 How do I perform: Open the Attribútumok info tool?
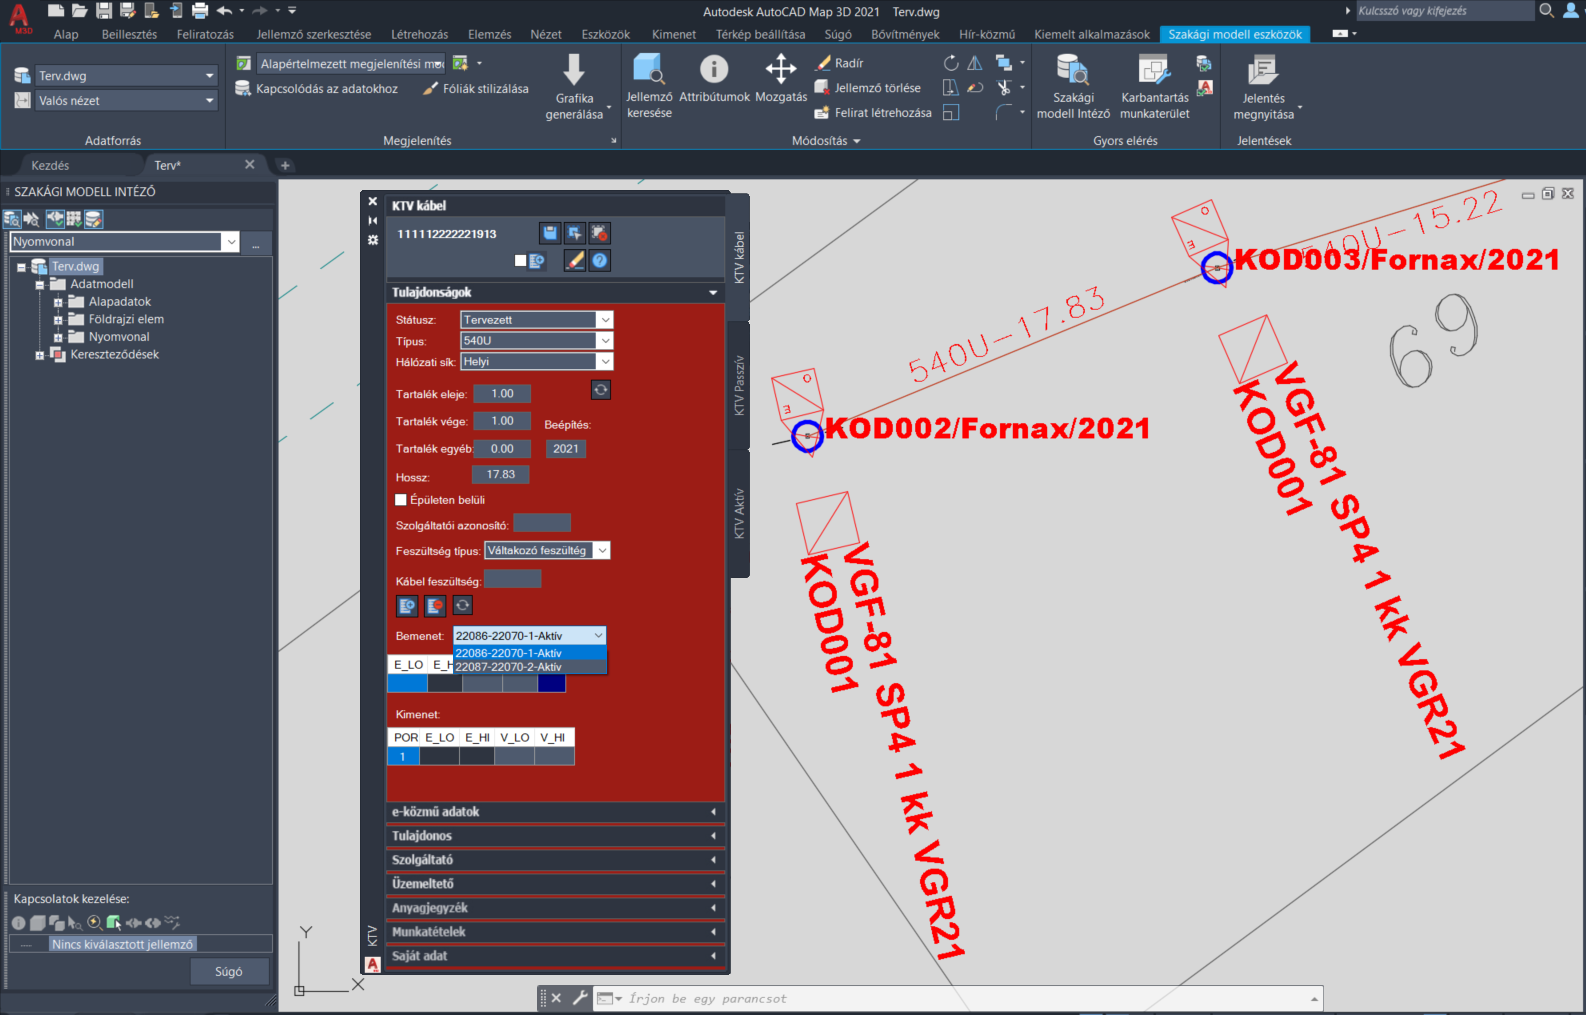point(714,69)
